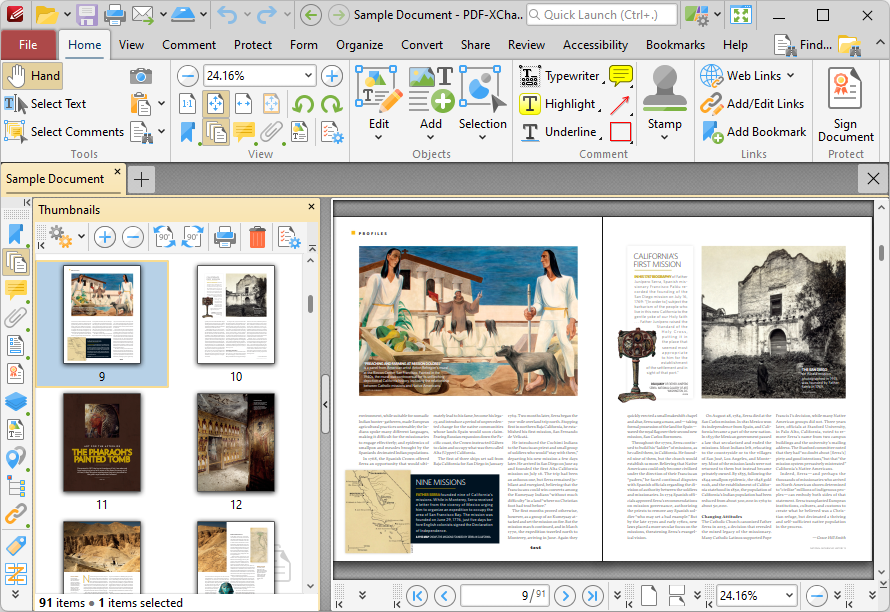Switch to the Convert ribbon tab
This screenshot has height=612, width=890.
(x=422, y=45)
